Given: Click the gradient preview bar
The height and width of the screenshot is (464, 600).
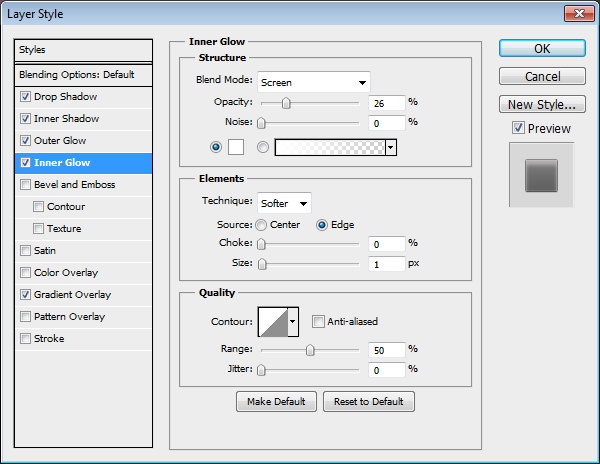Looking at the screenshot, I should pyautogui.click(x=328, y=147).
